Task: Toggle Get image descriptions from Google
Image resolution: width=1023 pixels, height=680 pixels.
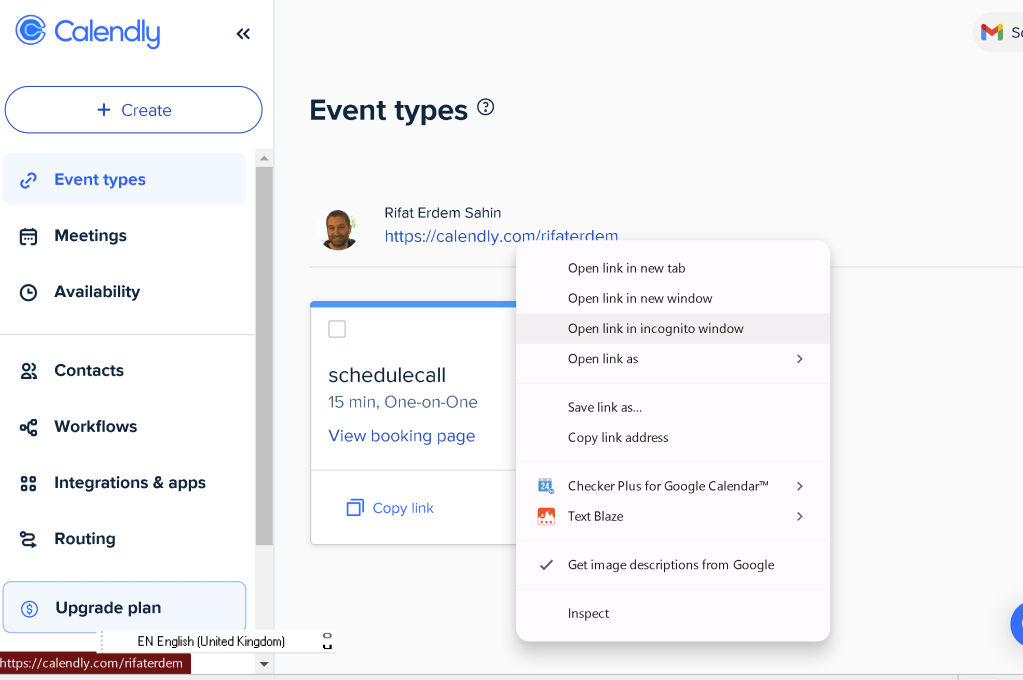Action: [x=673, y=564]
